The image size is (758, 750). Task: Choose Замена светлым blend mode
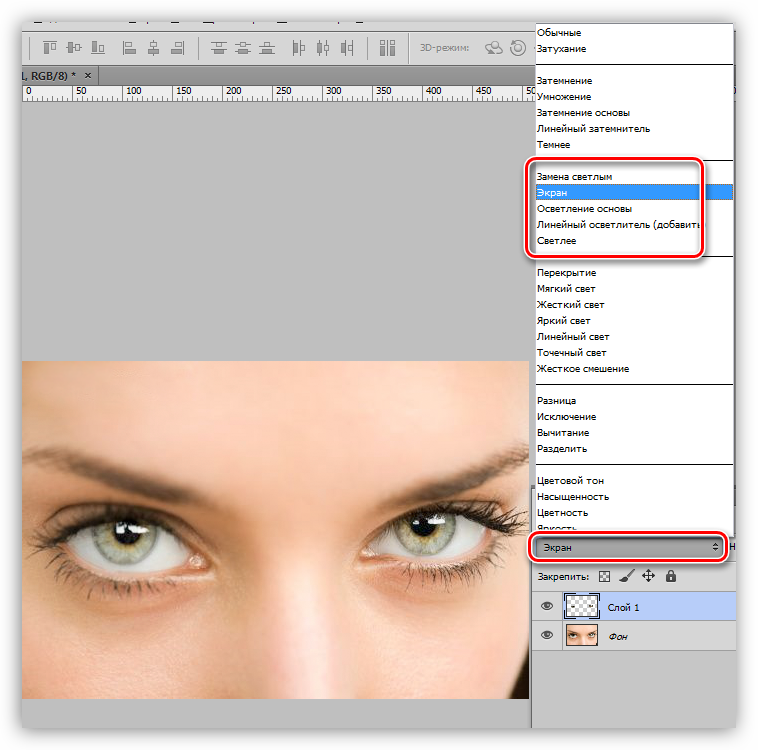574,176
